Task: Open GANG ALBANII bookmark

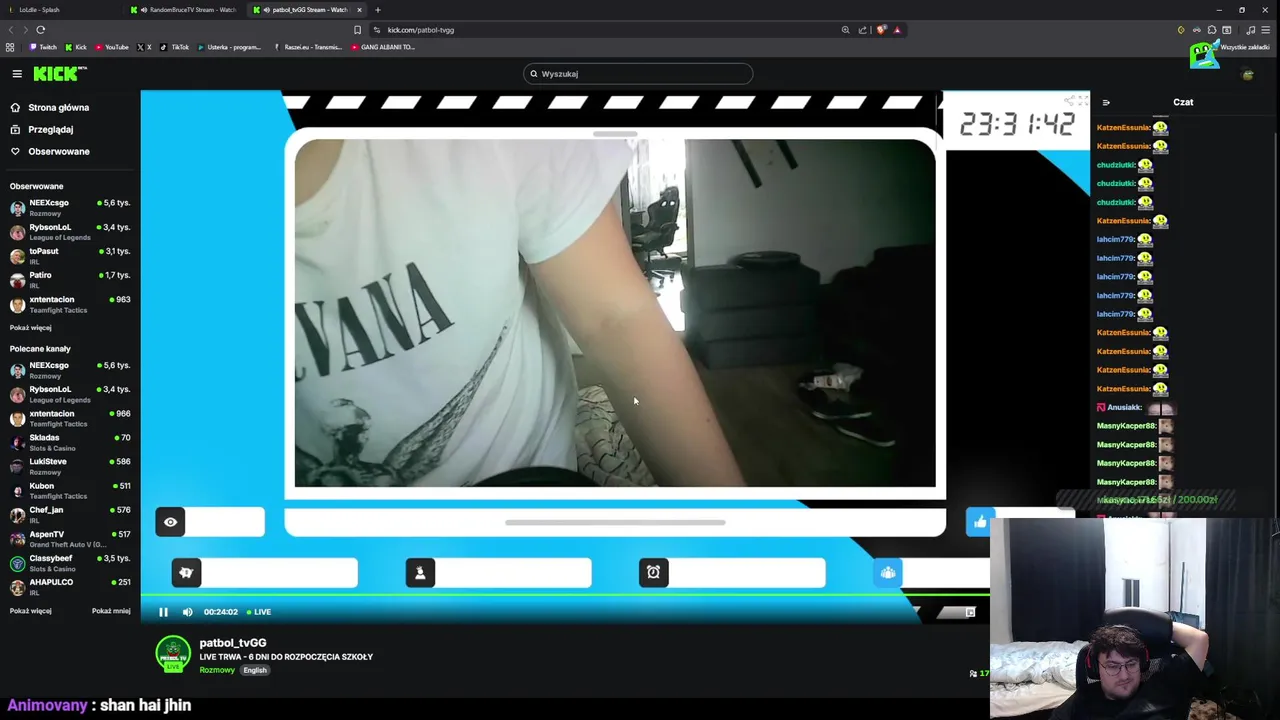Action: pos(382,47)
